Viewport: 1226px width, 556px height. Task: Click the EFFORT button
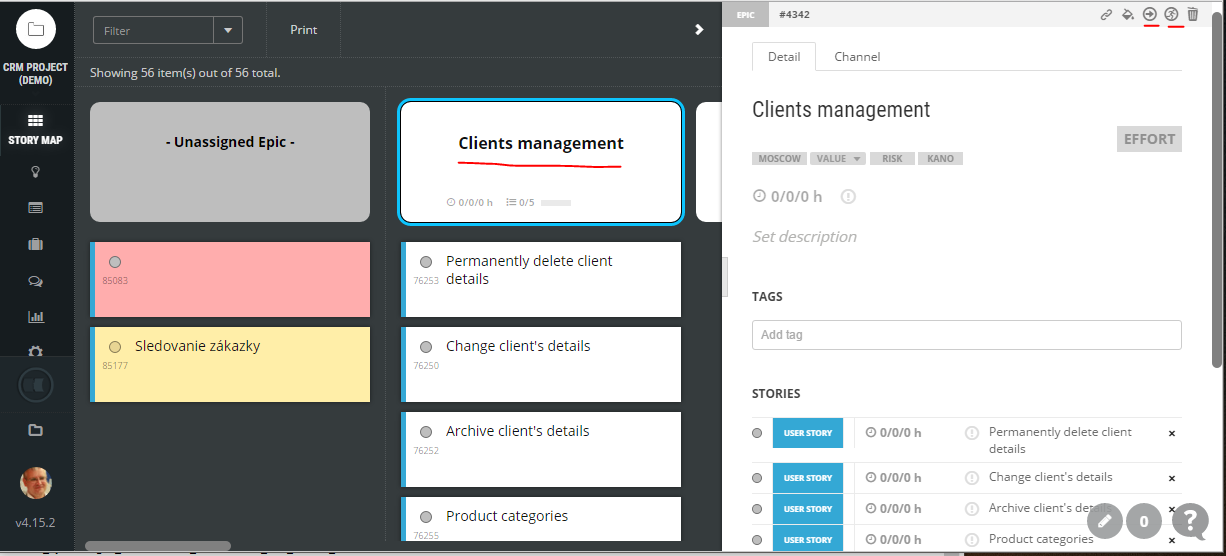[1149, 139]
